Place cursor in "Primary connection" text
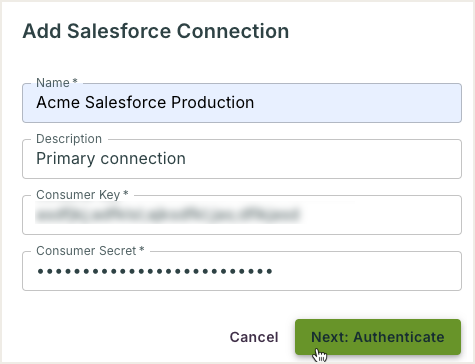The image size is (475, 364). coord(111,159)
